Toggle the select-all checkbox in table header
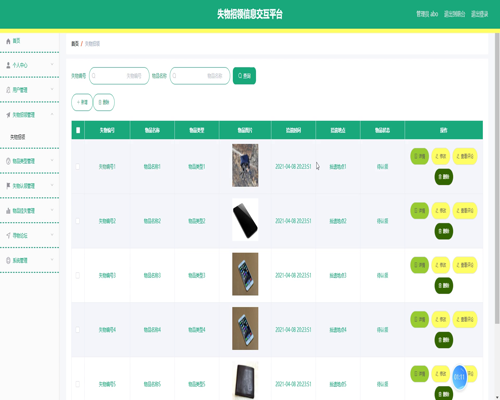This screenshot has width=500, height=400. (78, 130)
